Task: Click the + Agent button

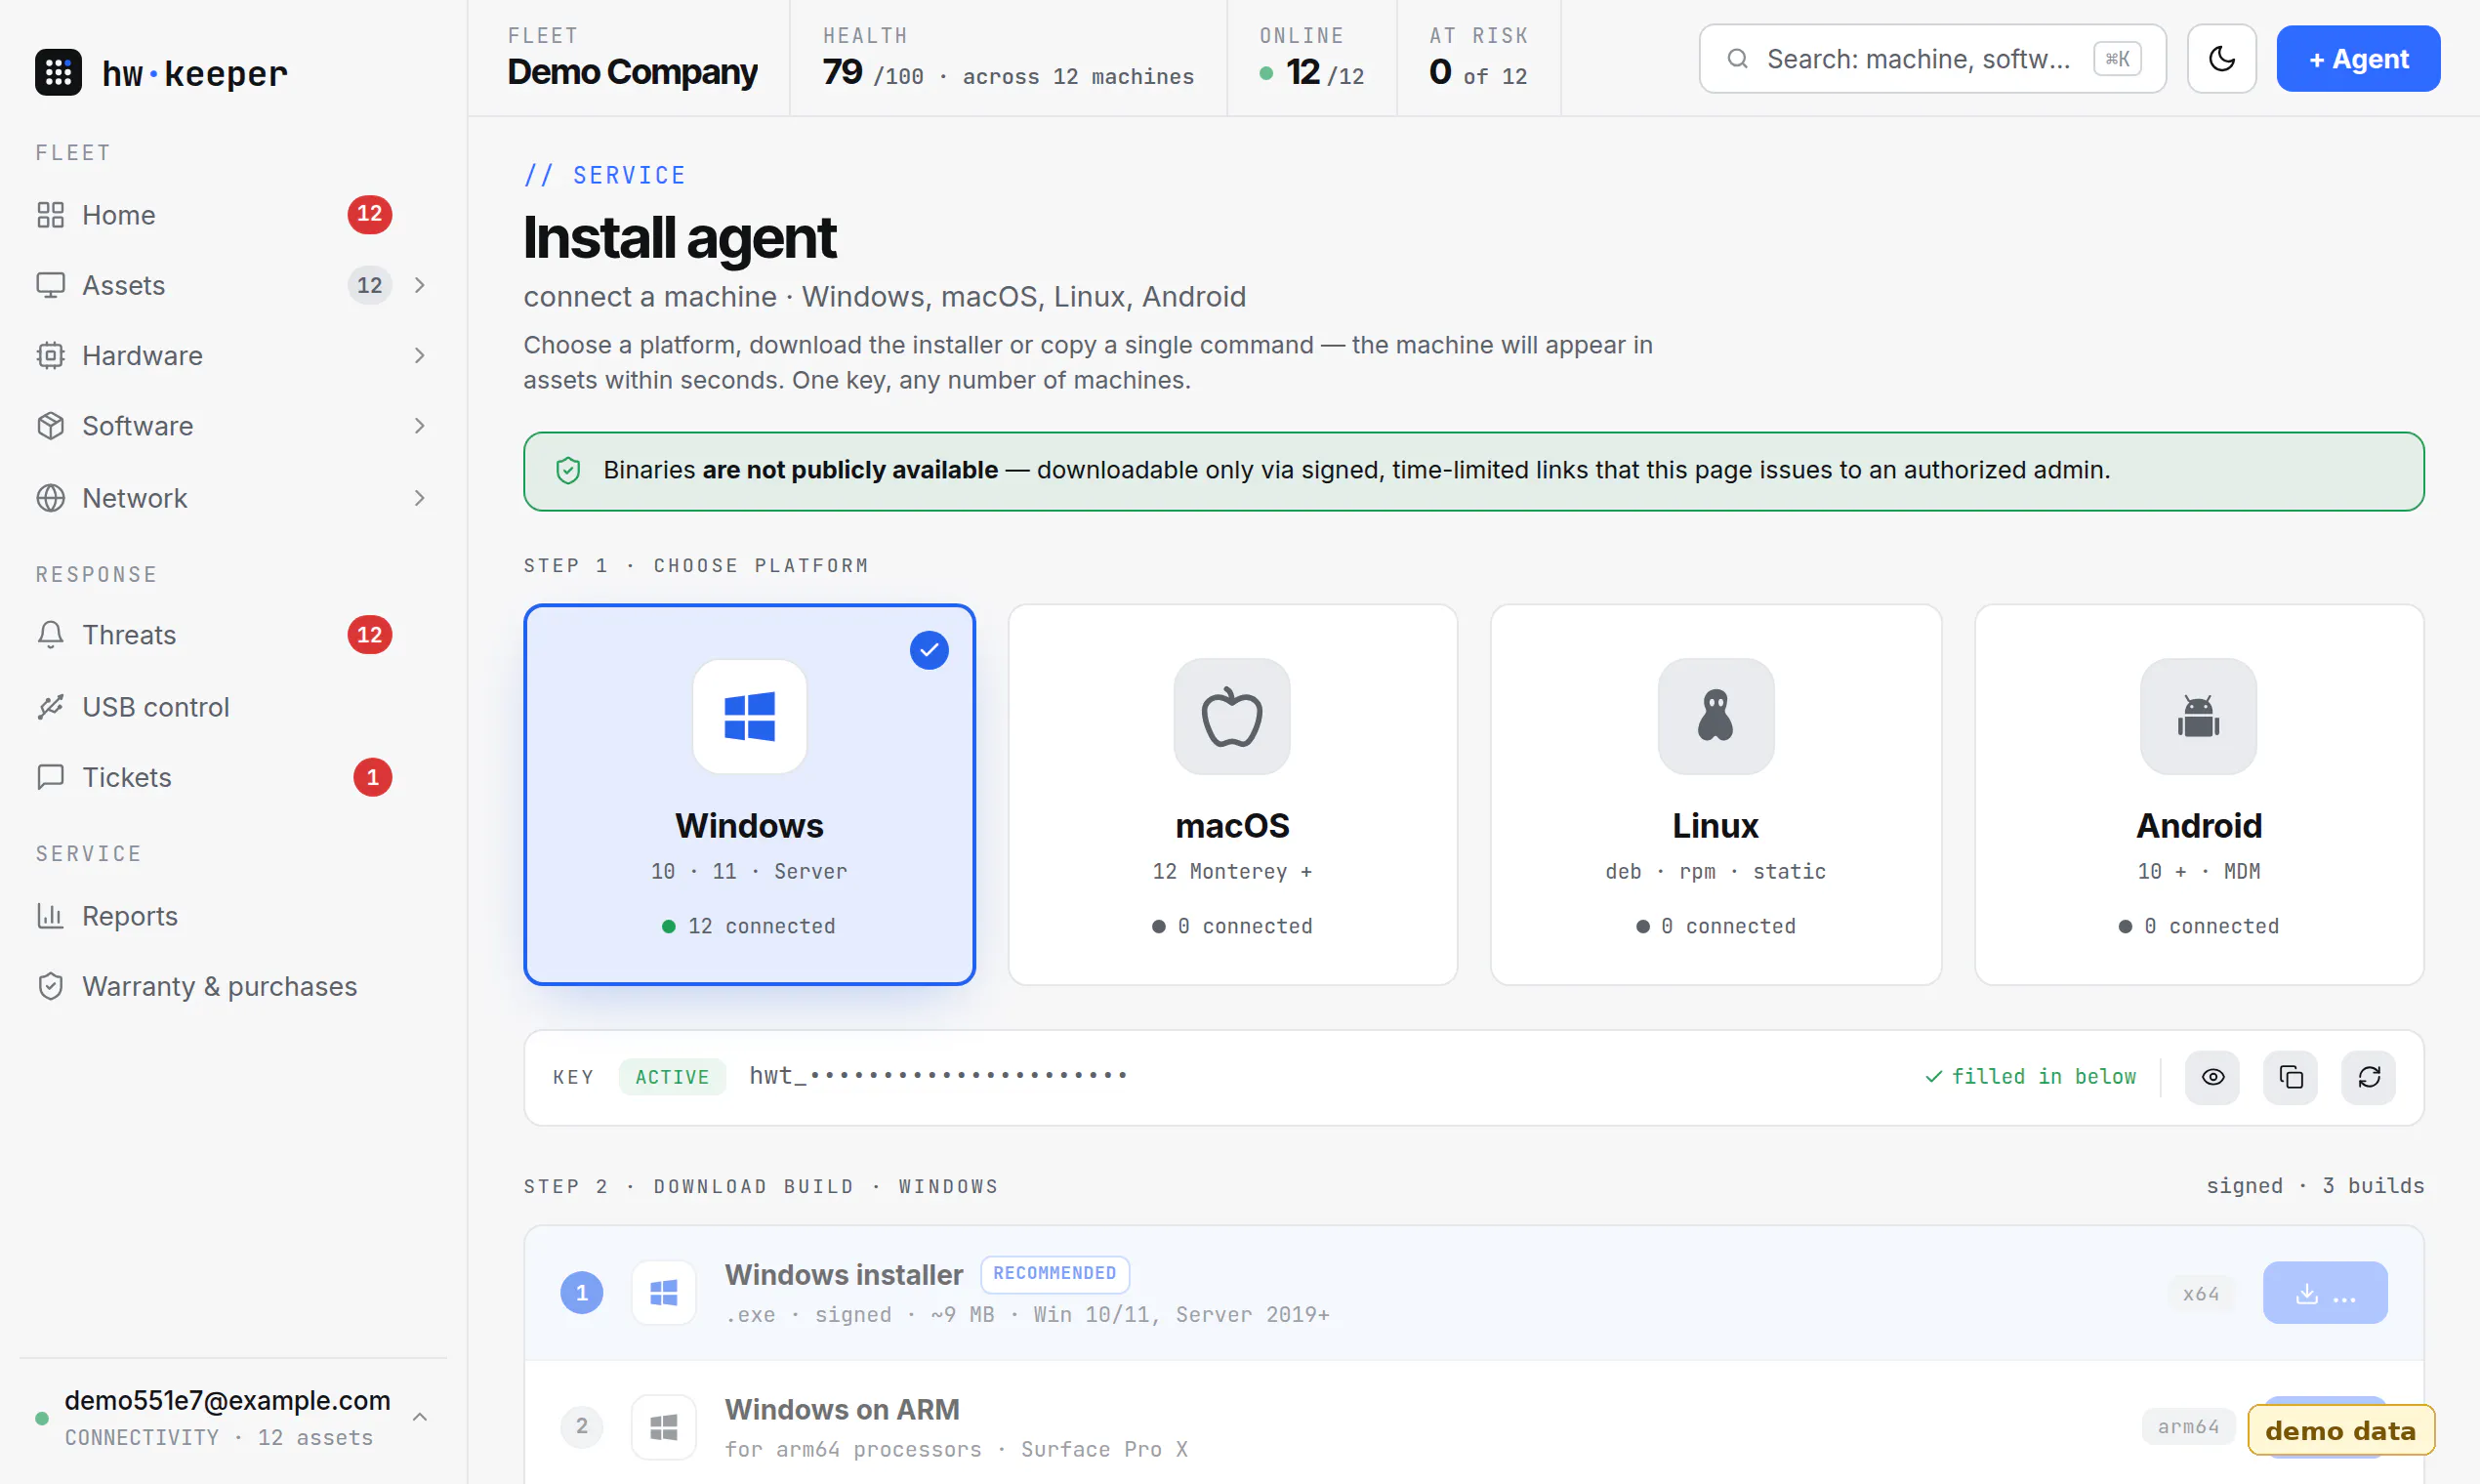Action: (2357, 59)
